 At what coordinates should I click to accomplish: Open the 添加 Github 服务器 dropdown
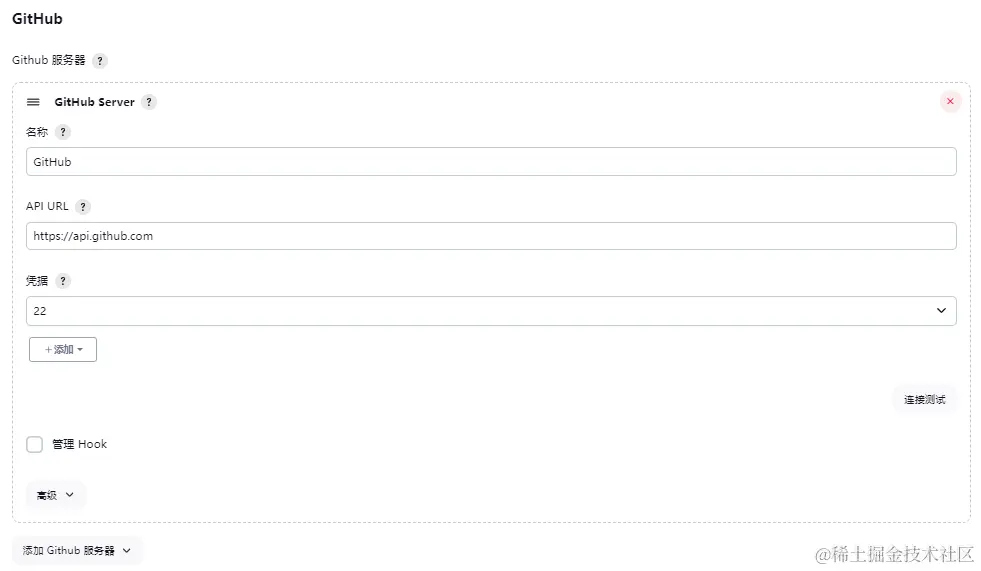coord(77,551)
